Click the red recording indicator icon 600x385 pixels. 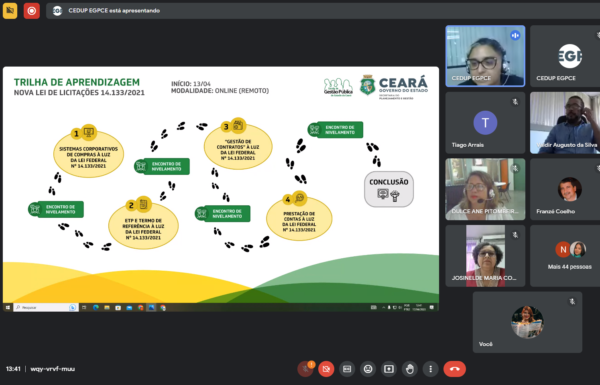pos(32,11)
